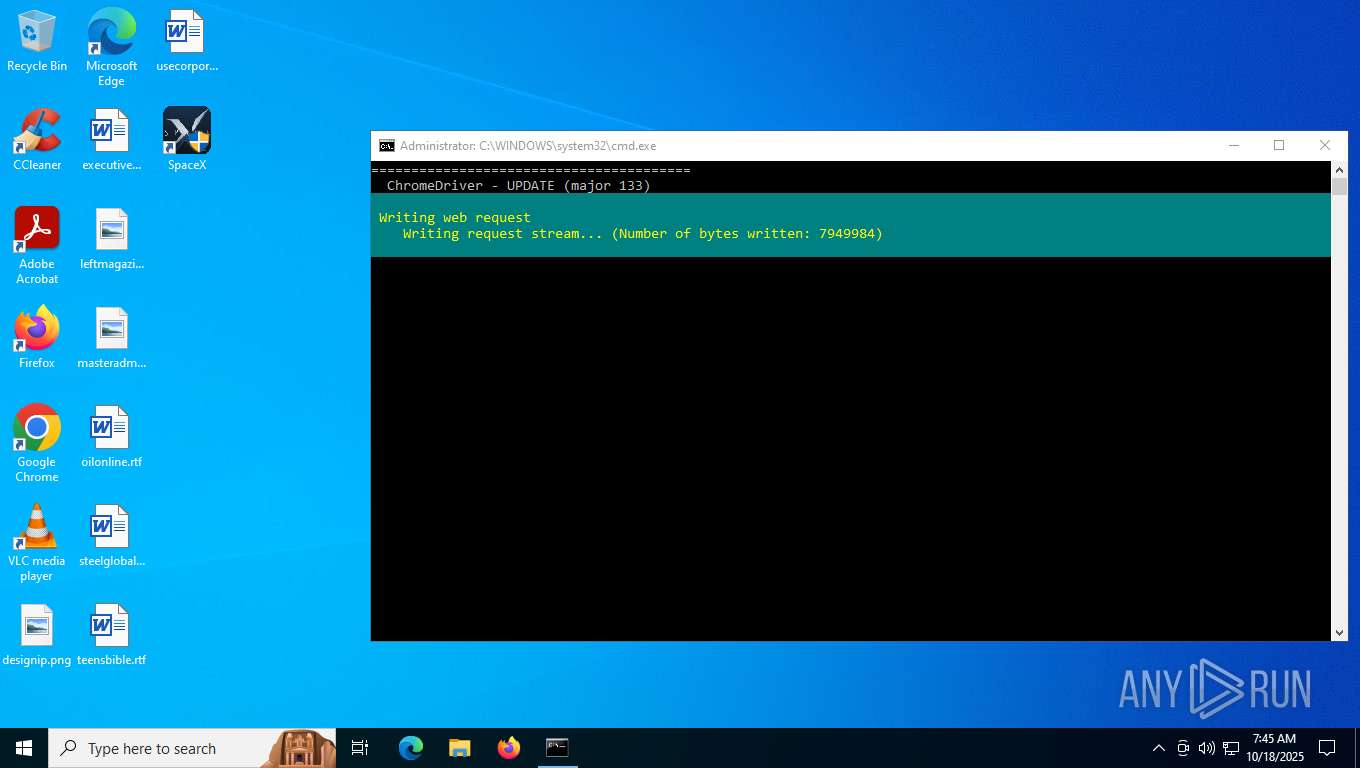Viewport: 1360px width, 768px height.
Task: Open File Explorer from the taskbar
Action: 460,748
